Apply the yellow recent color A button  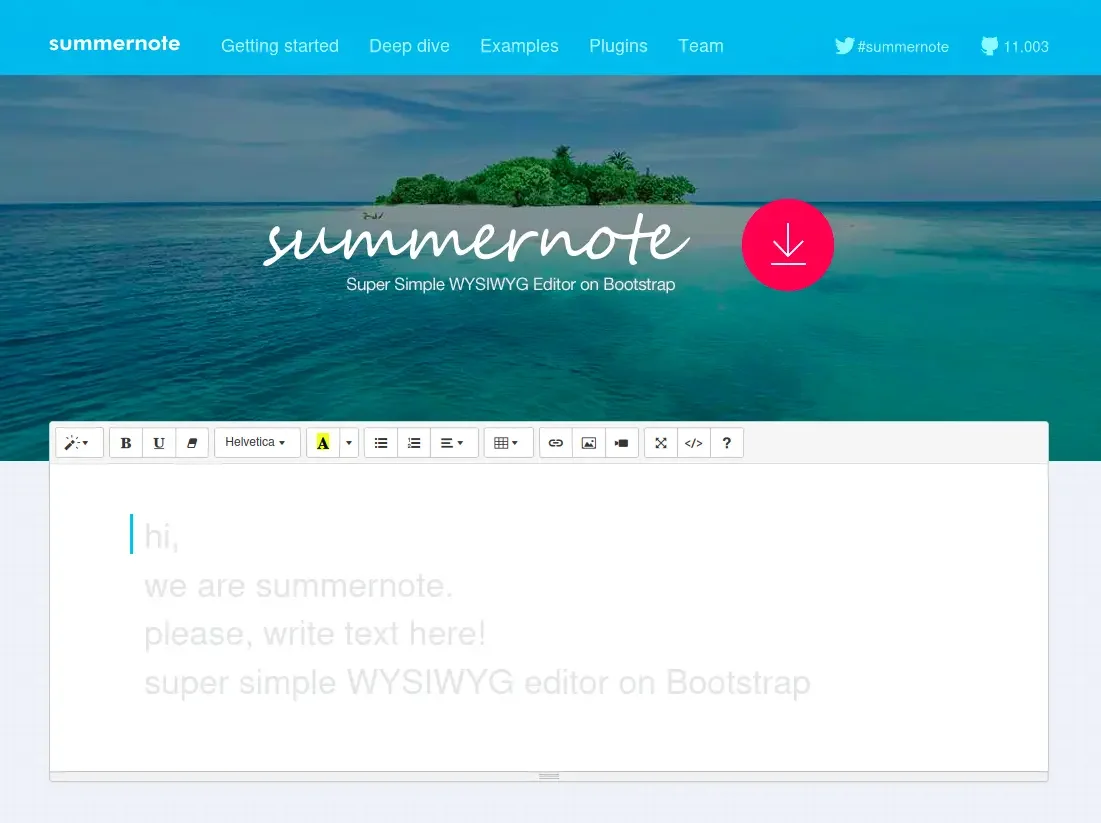pos(323,443)
